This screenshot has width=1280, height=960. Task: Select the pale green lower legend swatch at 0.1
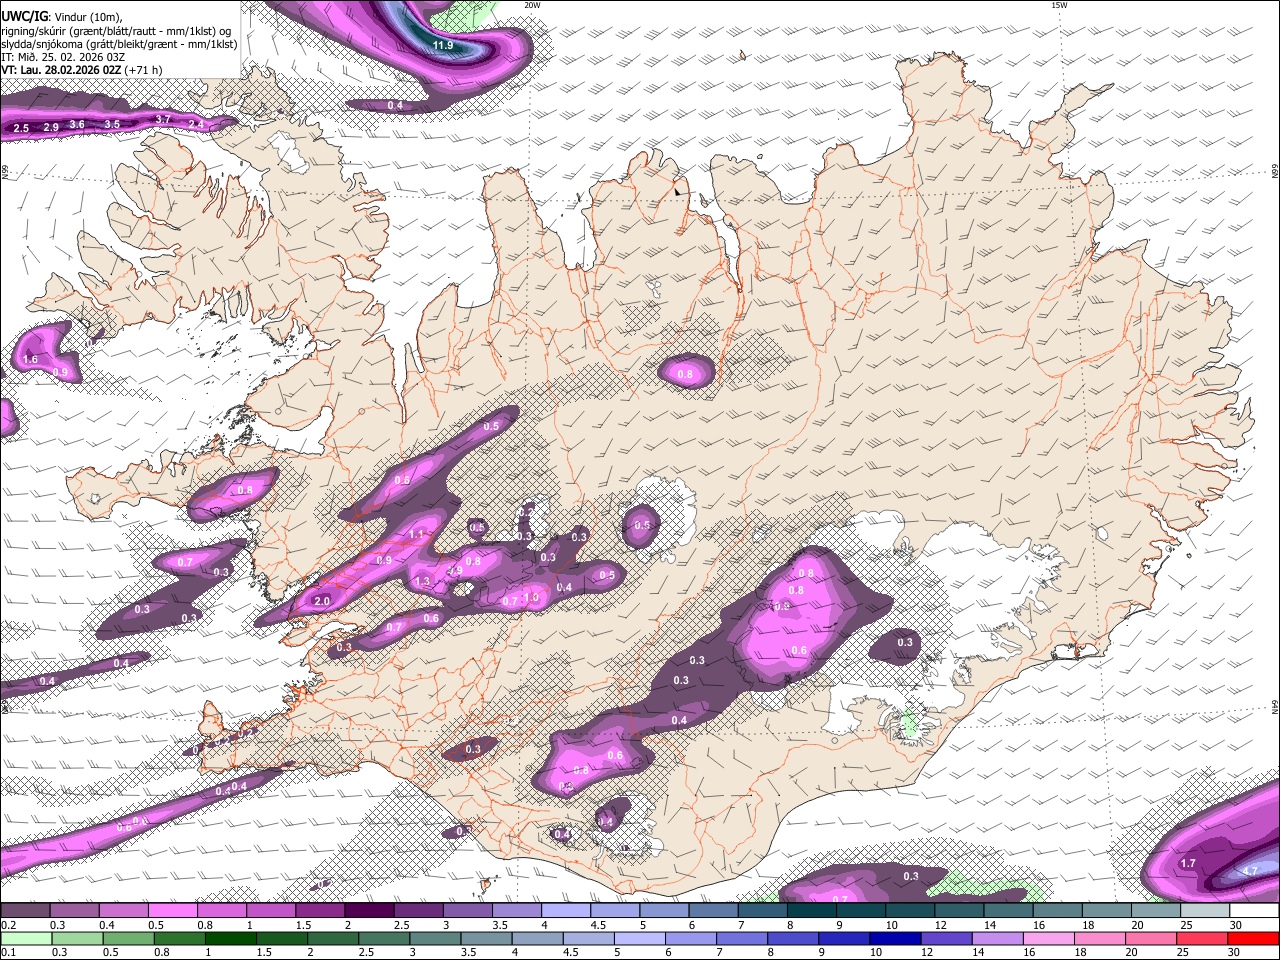tap(25, 938)
